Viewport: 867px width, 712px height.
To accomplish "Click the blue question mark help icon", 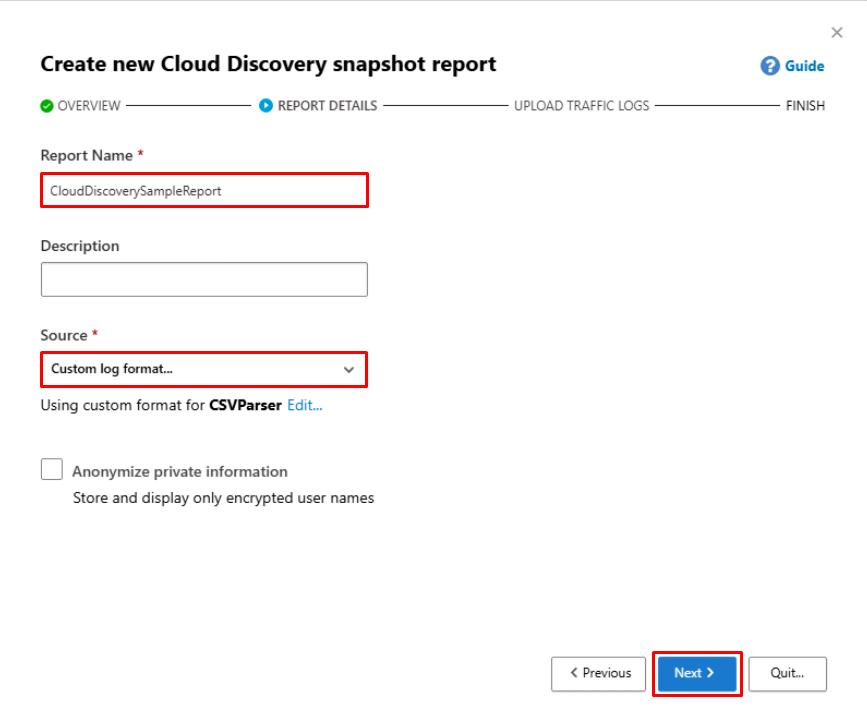I will [x=769, y=66].
